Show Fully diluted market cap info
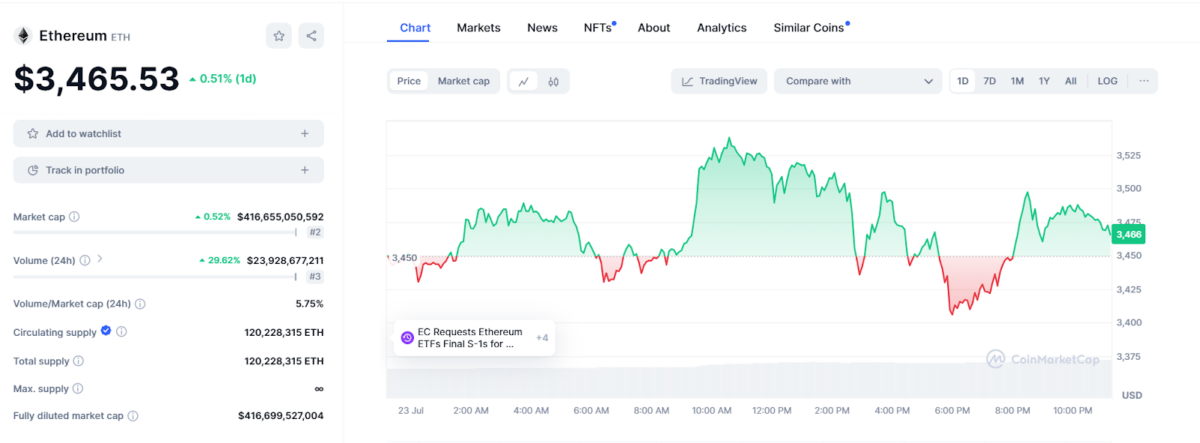 [x=133, y=416]
